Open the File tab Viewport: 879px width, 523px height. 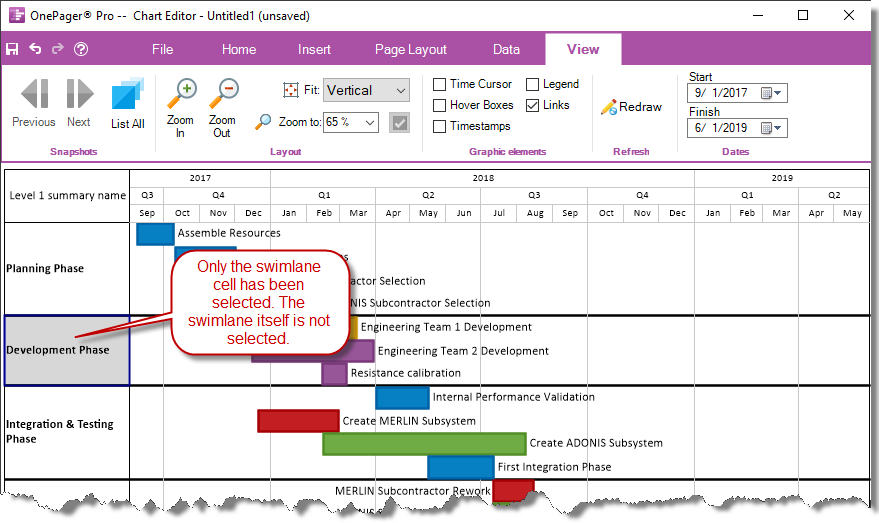pyautogui.click(x=163, y=49)
